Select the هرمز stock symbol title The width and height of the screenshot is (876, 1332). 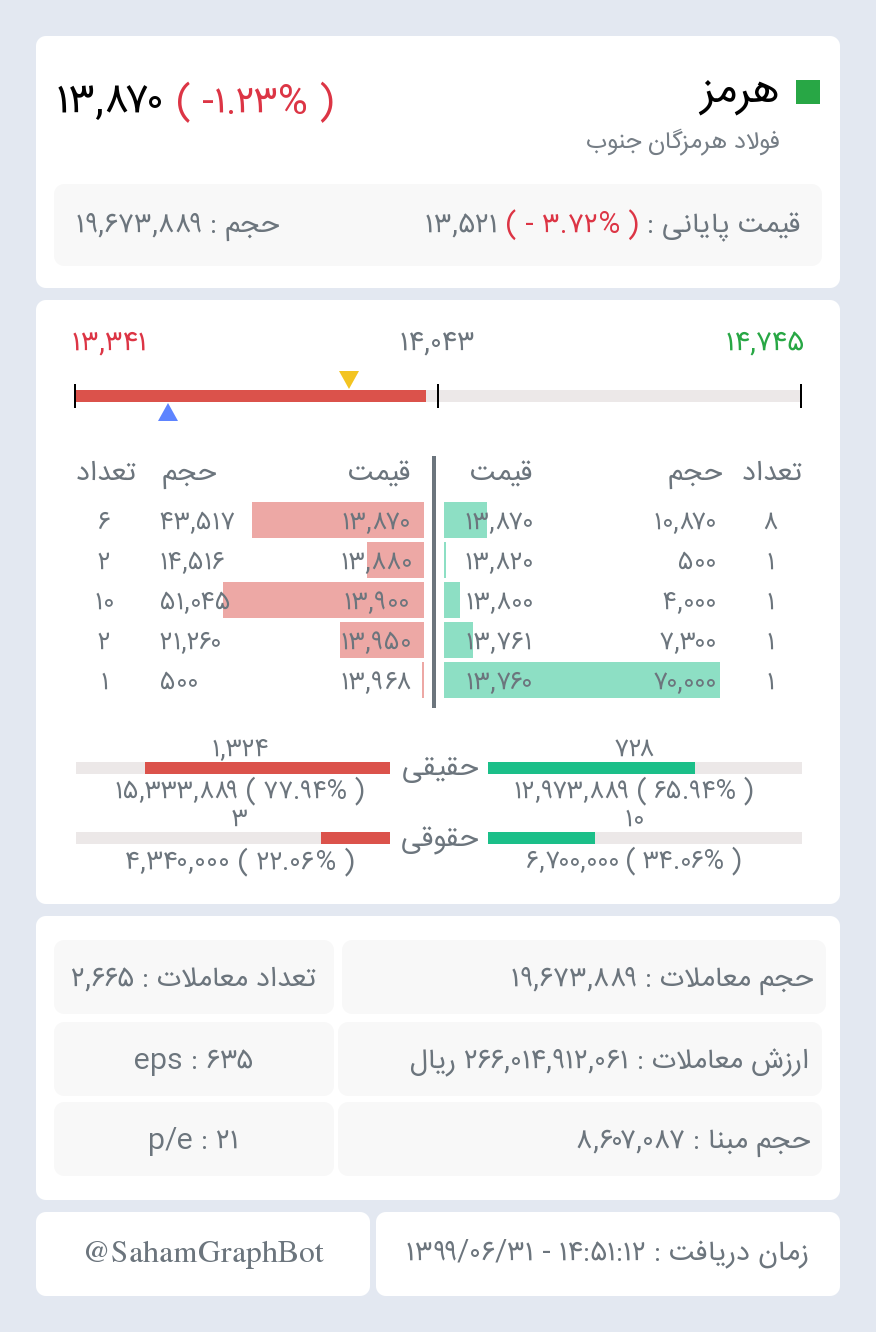pyautogui.click(x=739, y=92)
